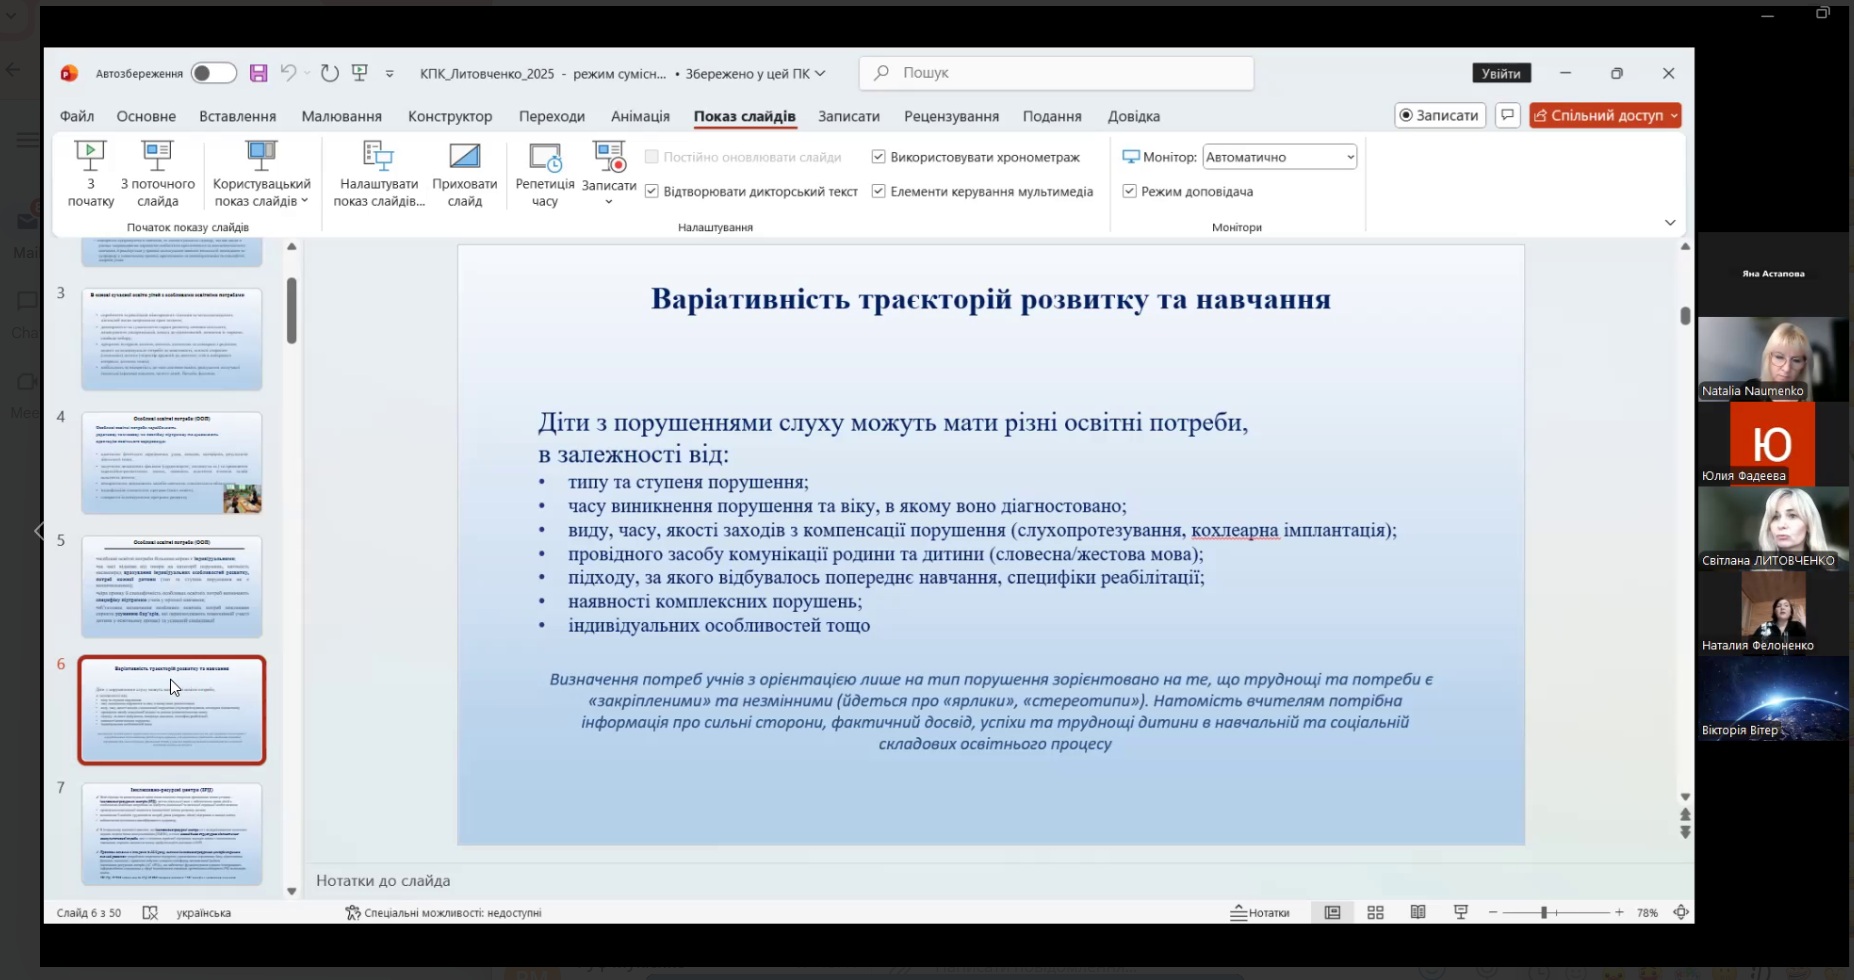The image size is (1854, 980).
Task: Switch to the Конструктор tab
Action: click(449, 116)
